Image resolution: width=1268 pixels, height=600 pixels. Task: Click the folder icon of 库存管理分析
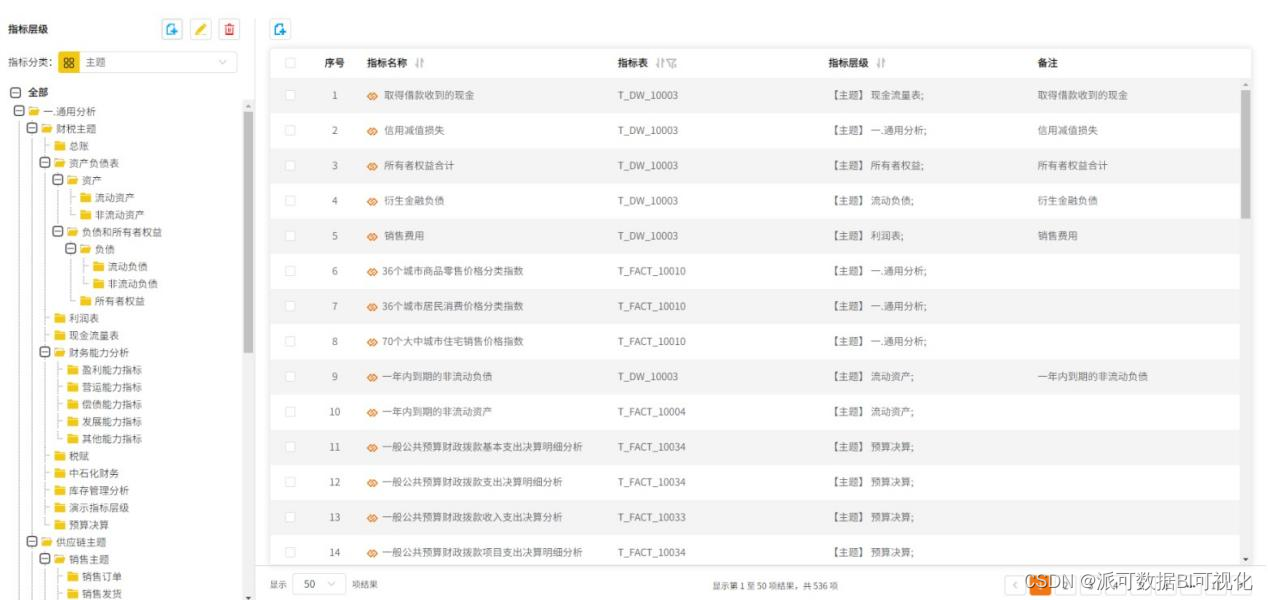click(x=60, y=490)
